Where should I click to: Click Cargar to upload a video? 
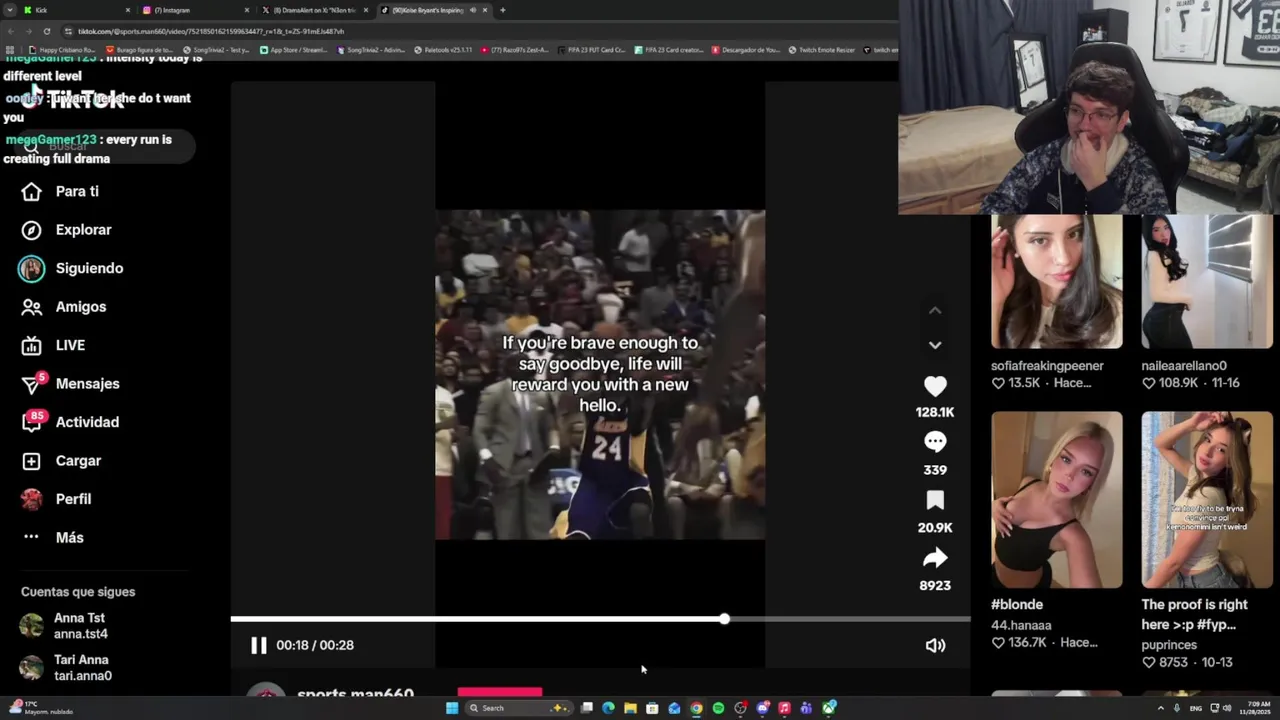(62, 461)
